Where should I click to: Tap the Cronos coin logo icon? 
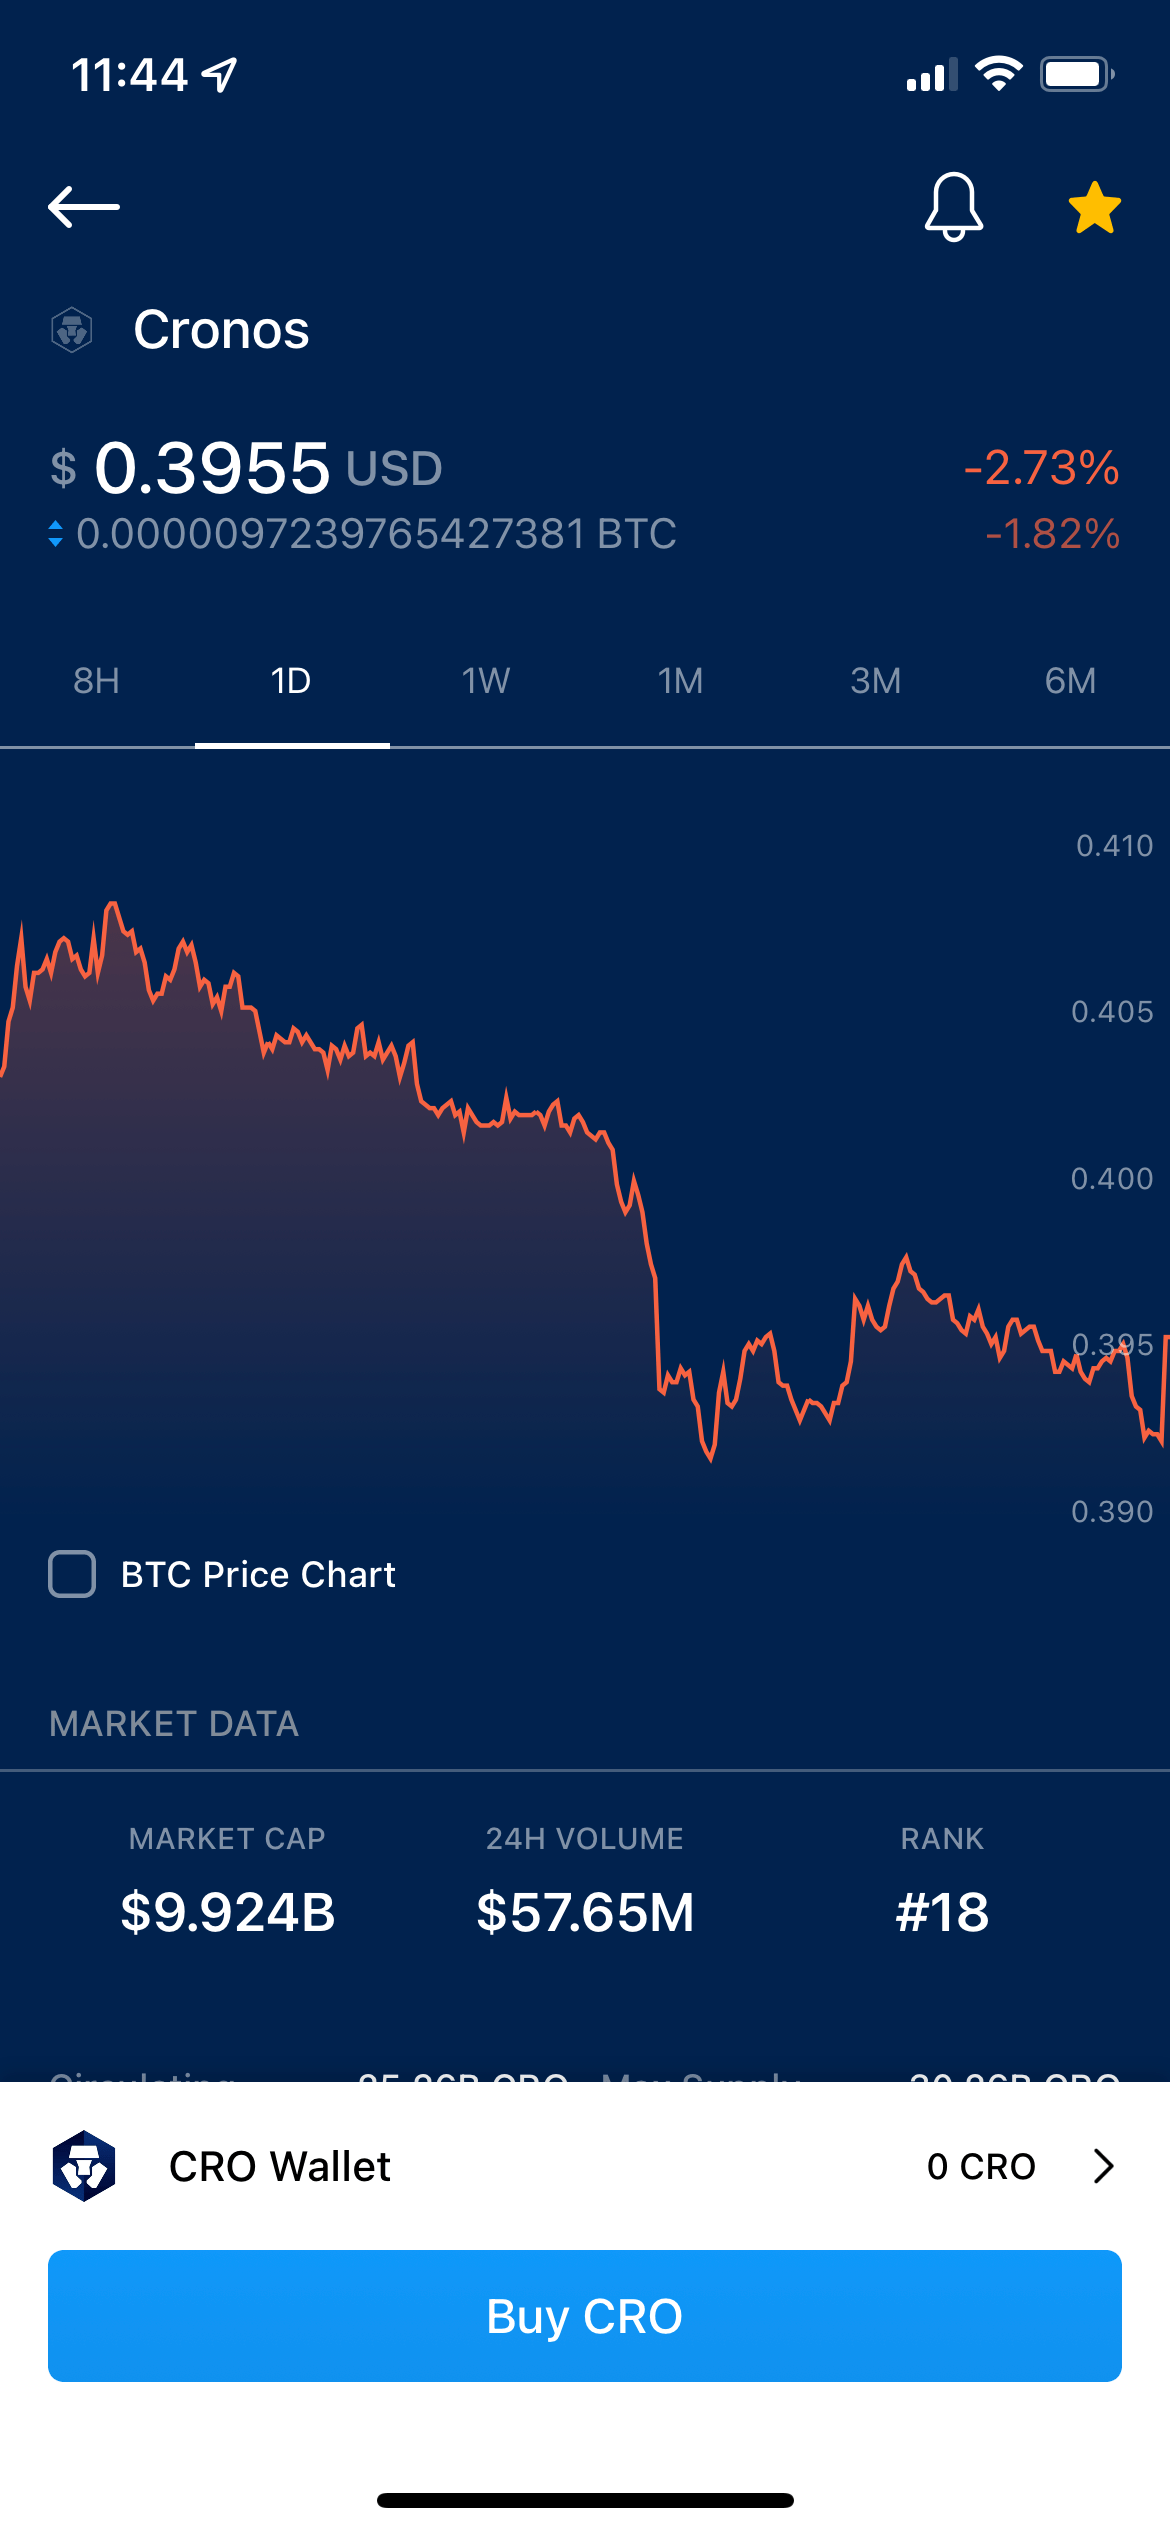[72, 330]
